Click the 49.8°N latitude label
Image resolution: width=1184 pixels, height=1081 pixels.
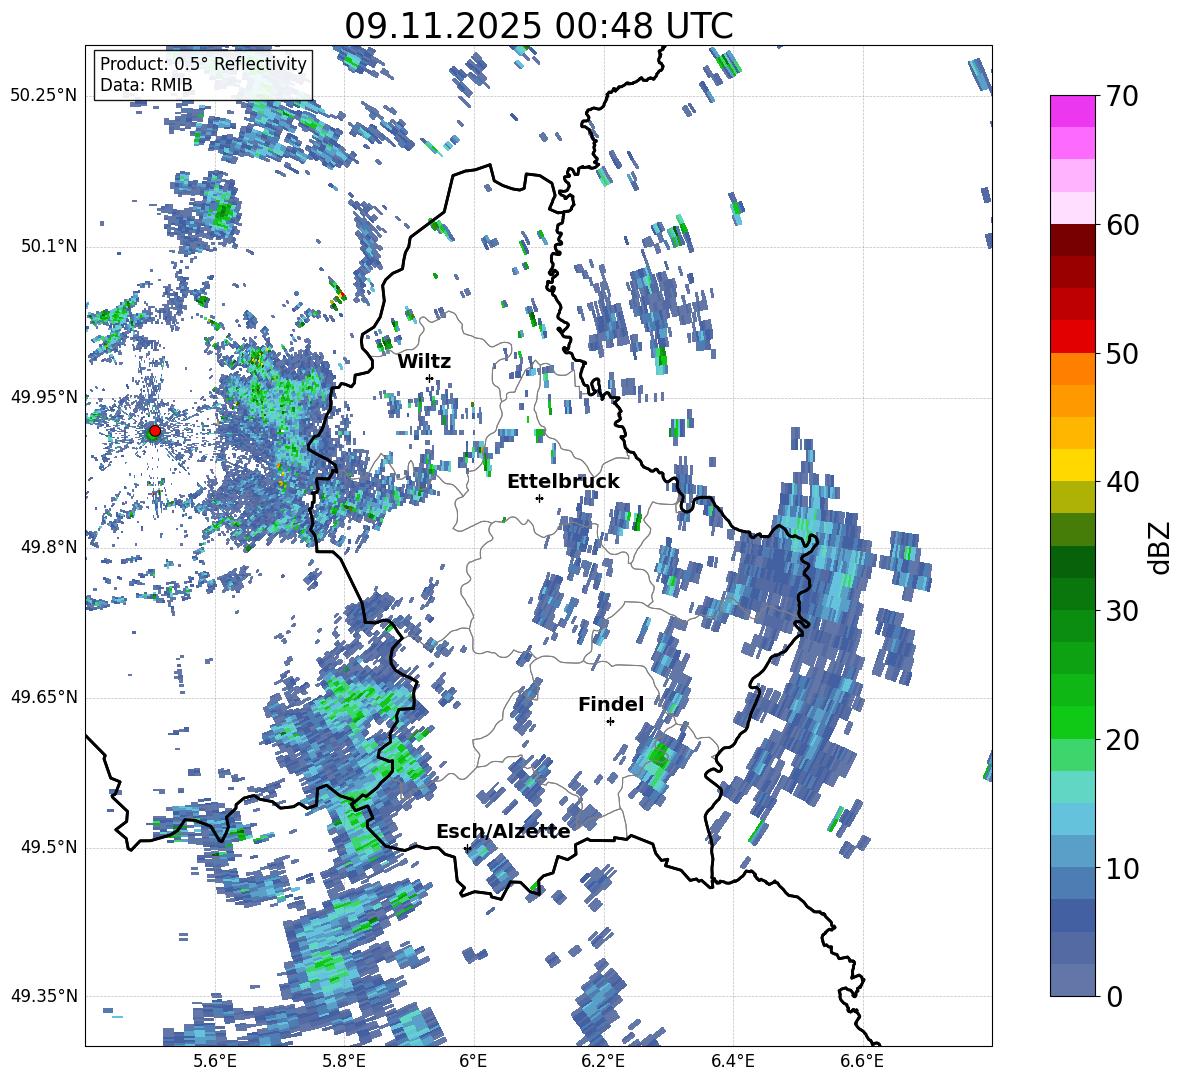point(49,547)
